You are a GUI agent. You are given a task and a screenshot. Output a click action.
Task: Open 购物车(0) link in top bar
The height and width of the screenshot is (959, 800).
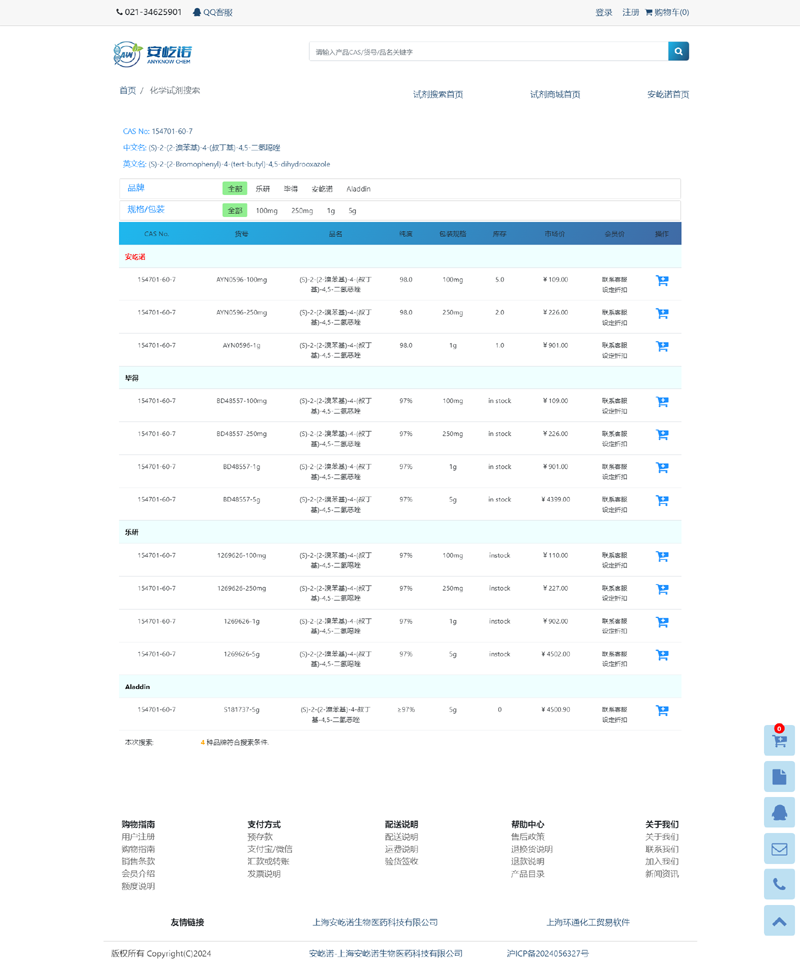tap(667, 12)
